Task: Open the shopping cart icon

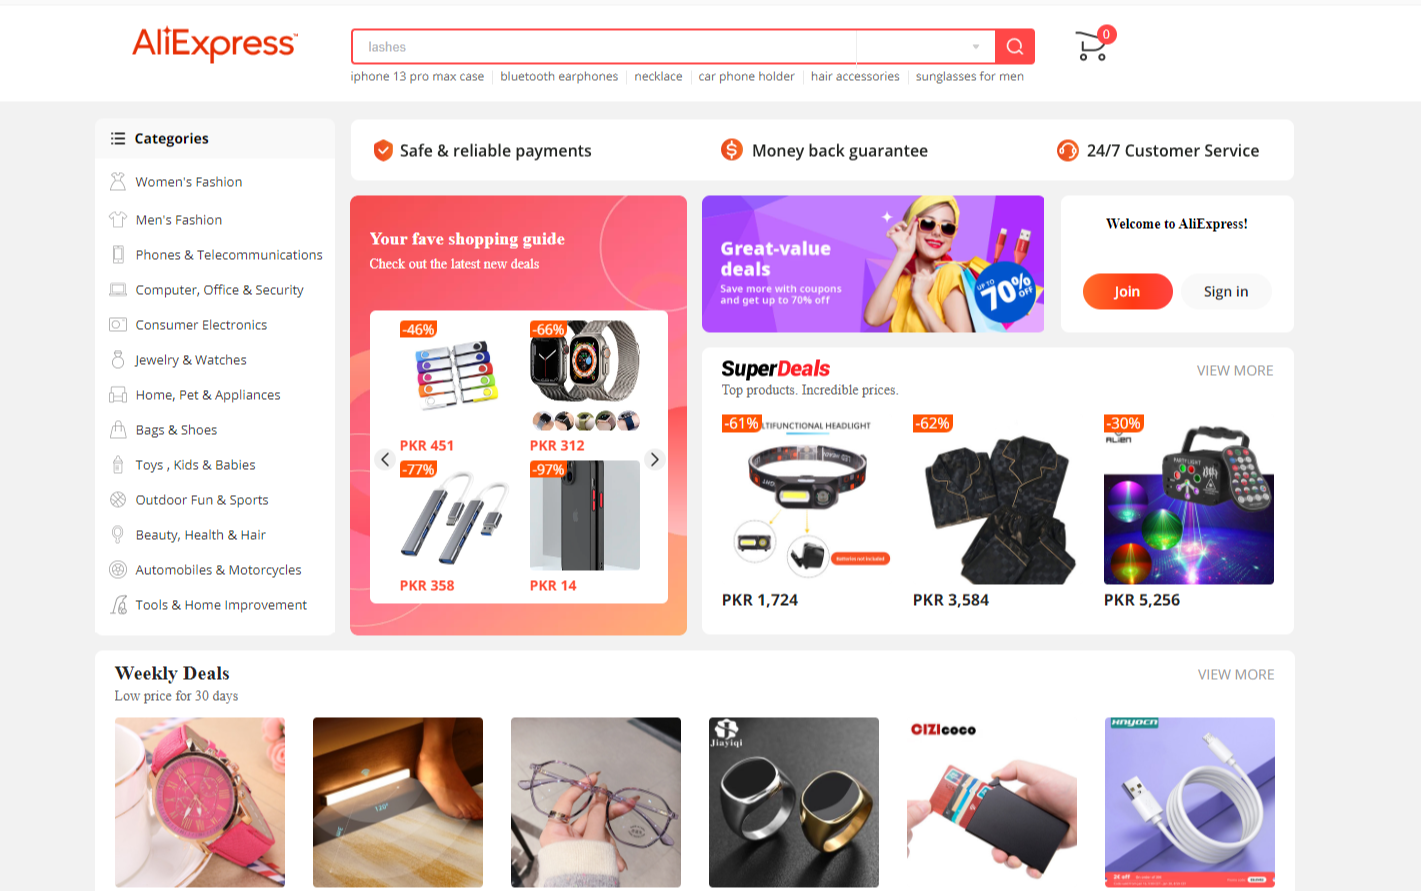Action: [x=1092, y=46]
